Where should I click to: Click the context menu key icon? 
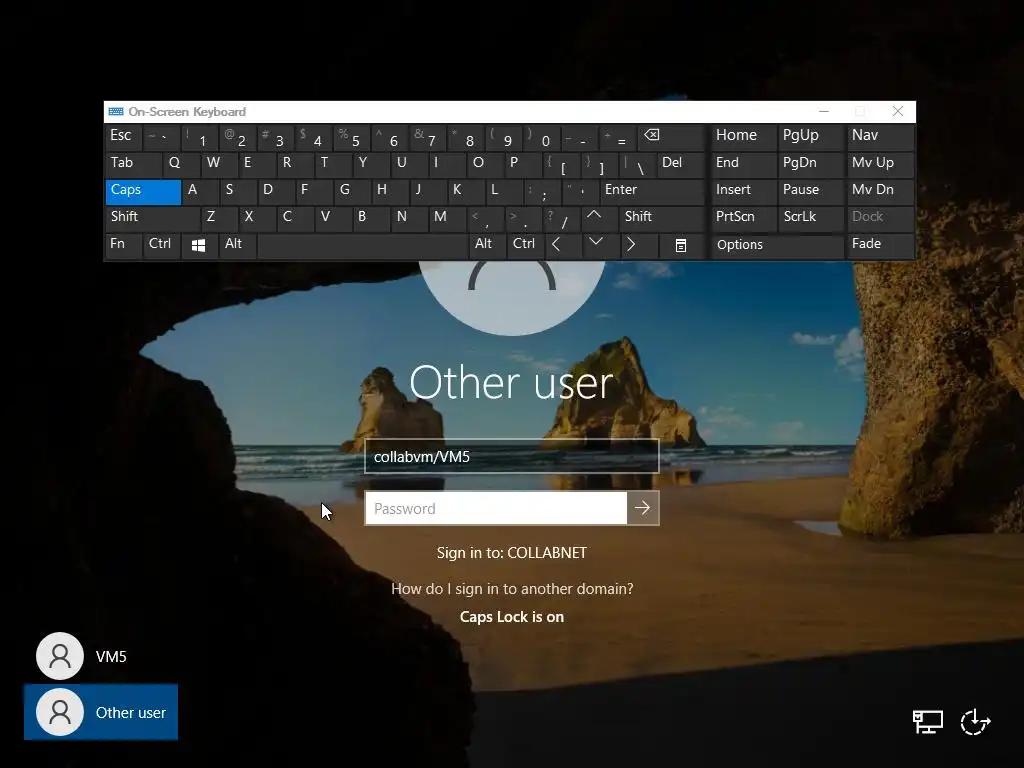[x=680, y=246]
